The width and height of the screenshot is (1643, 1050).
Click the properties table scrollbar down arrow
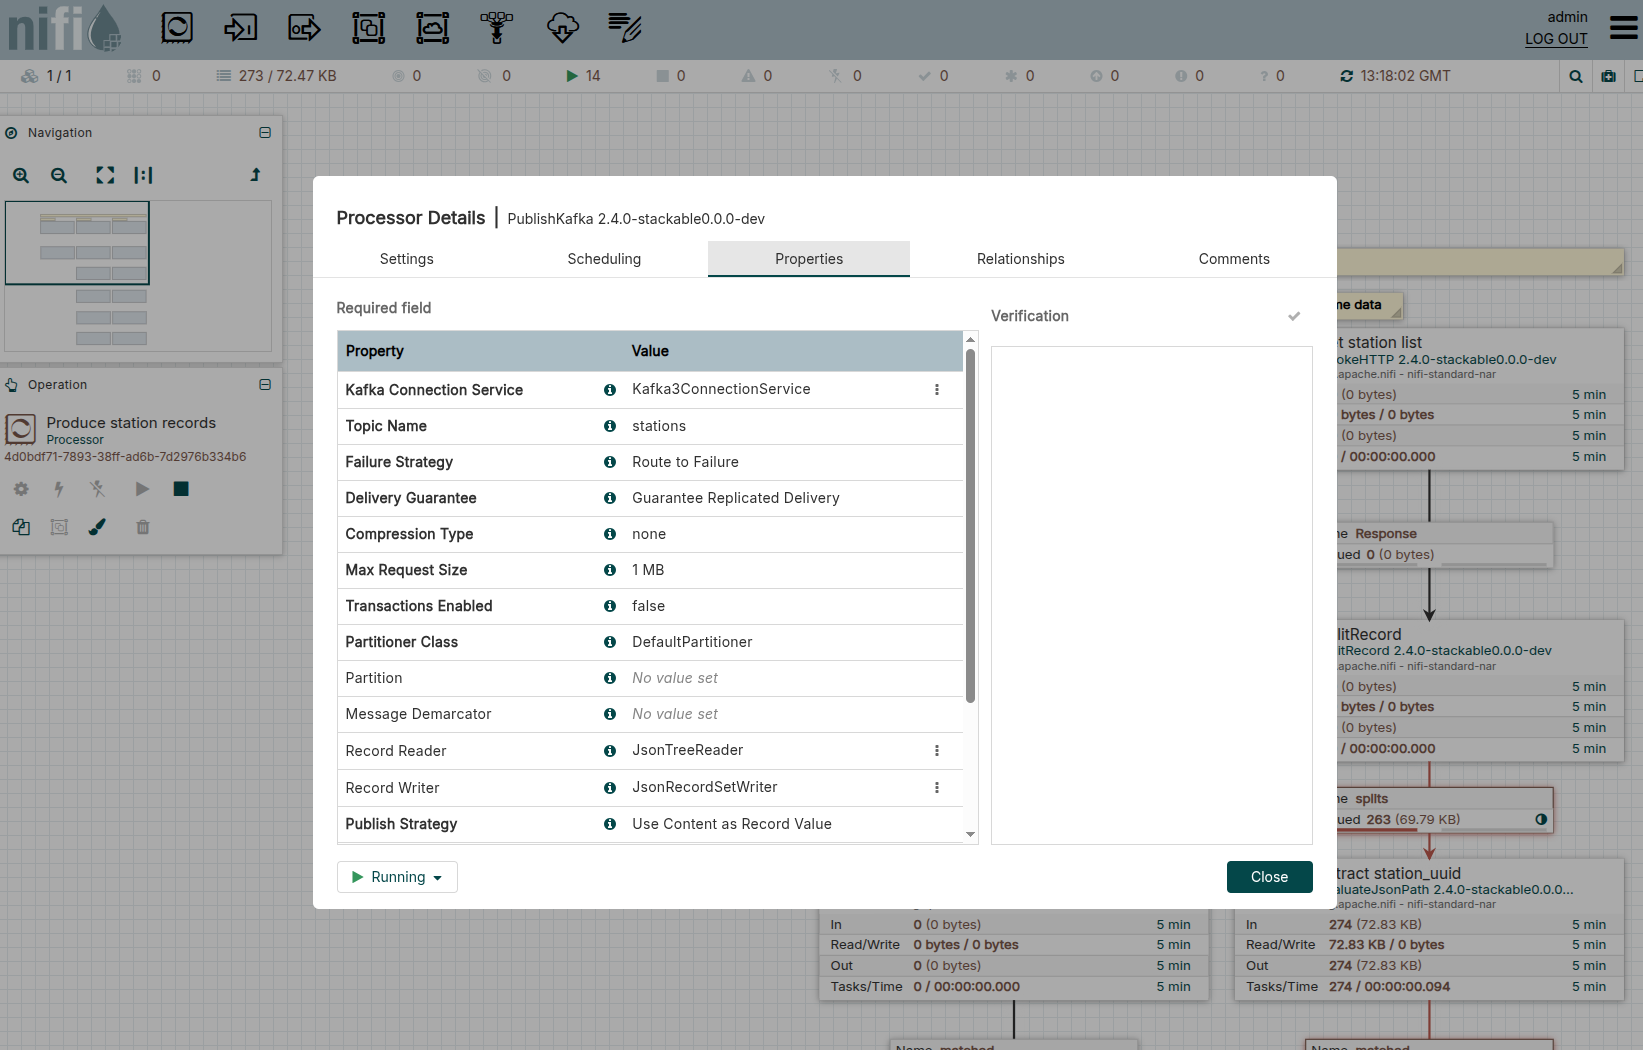(x=970, y=835)
